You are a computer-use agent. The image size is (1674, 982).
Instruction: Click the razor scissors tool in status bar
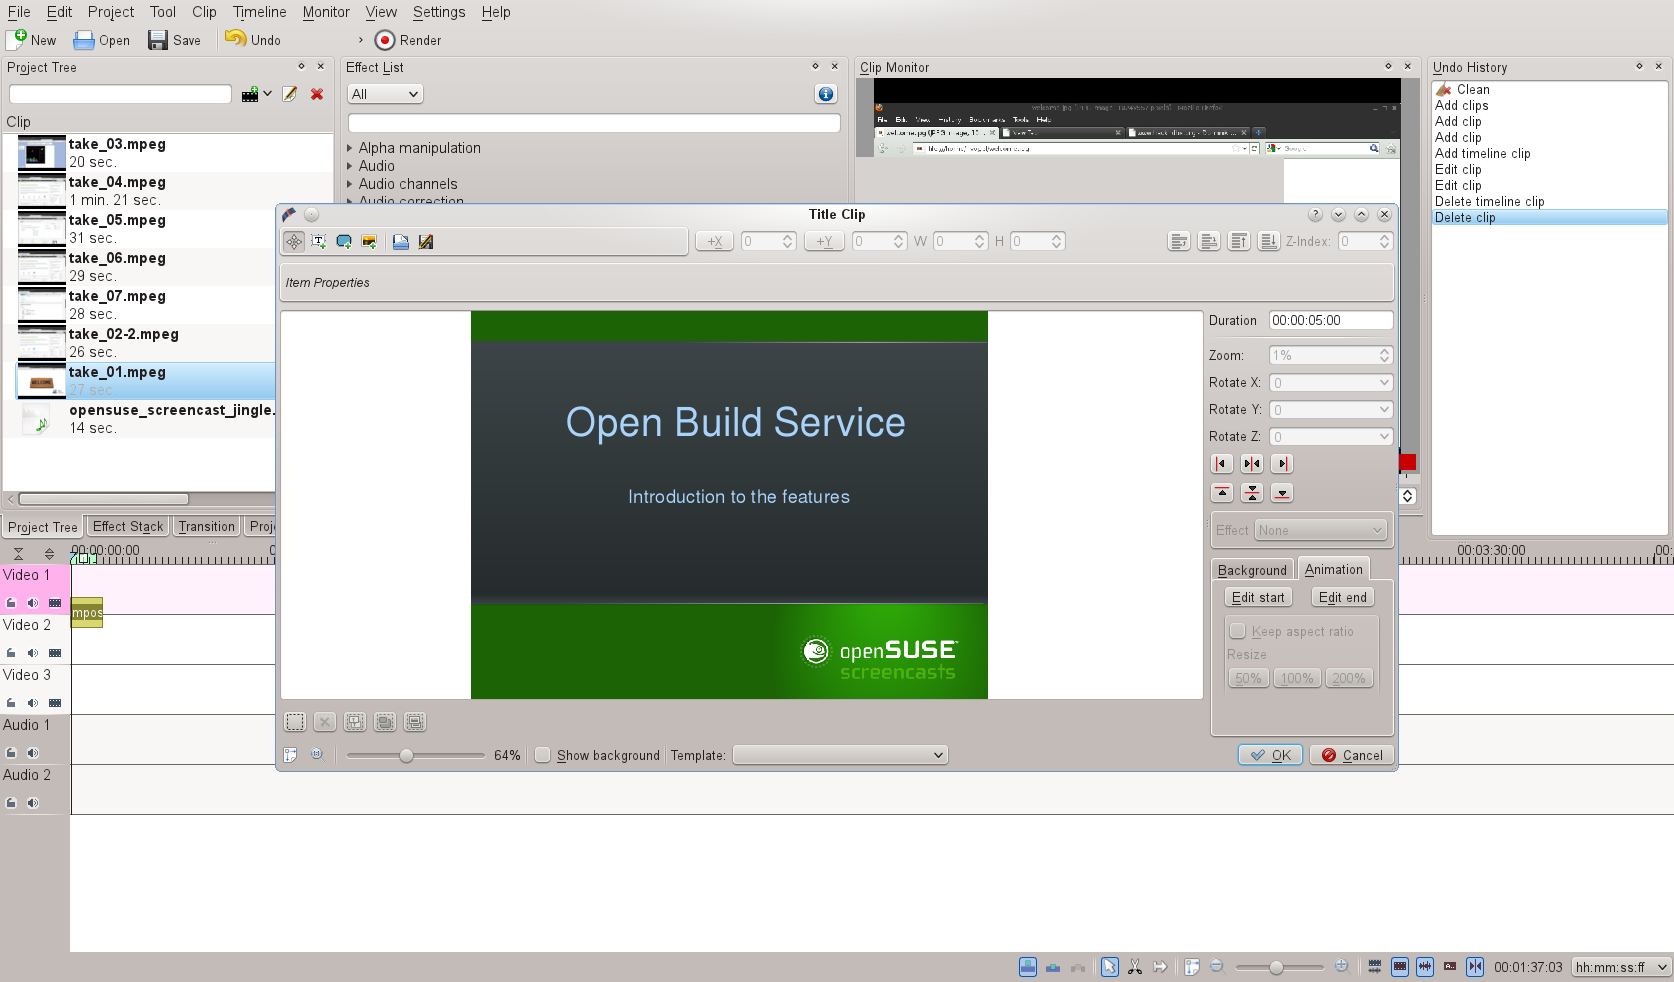pos(1135,967)
